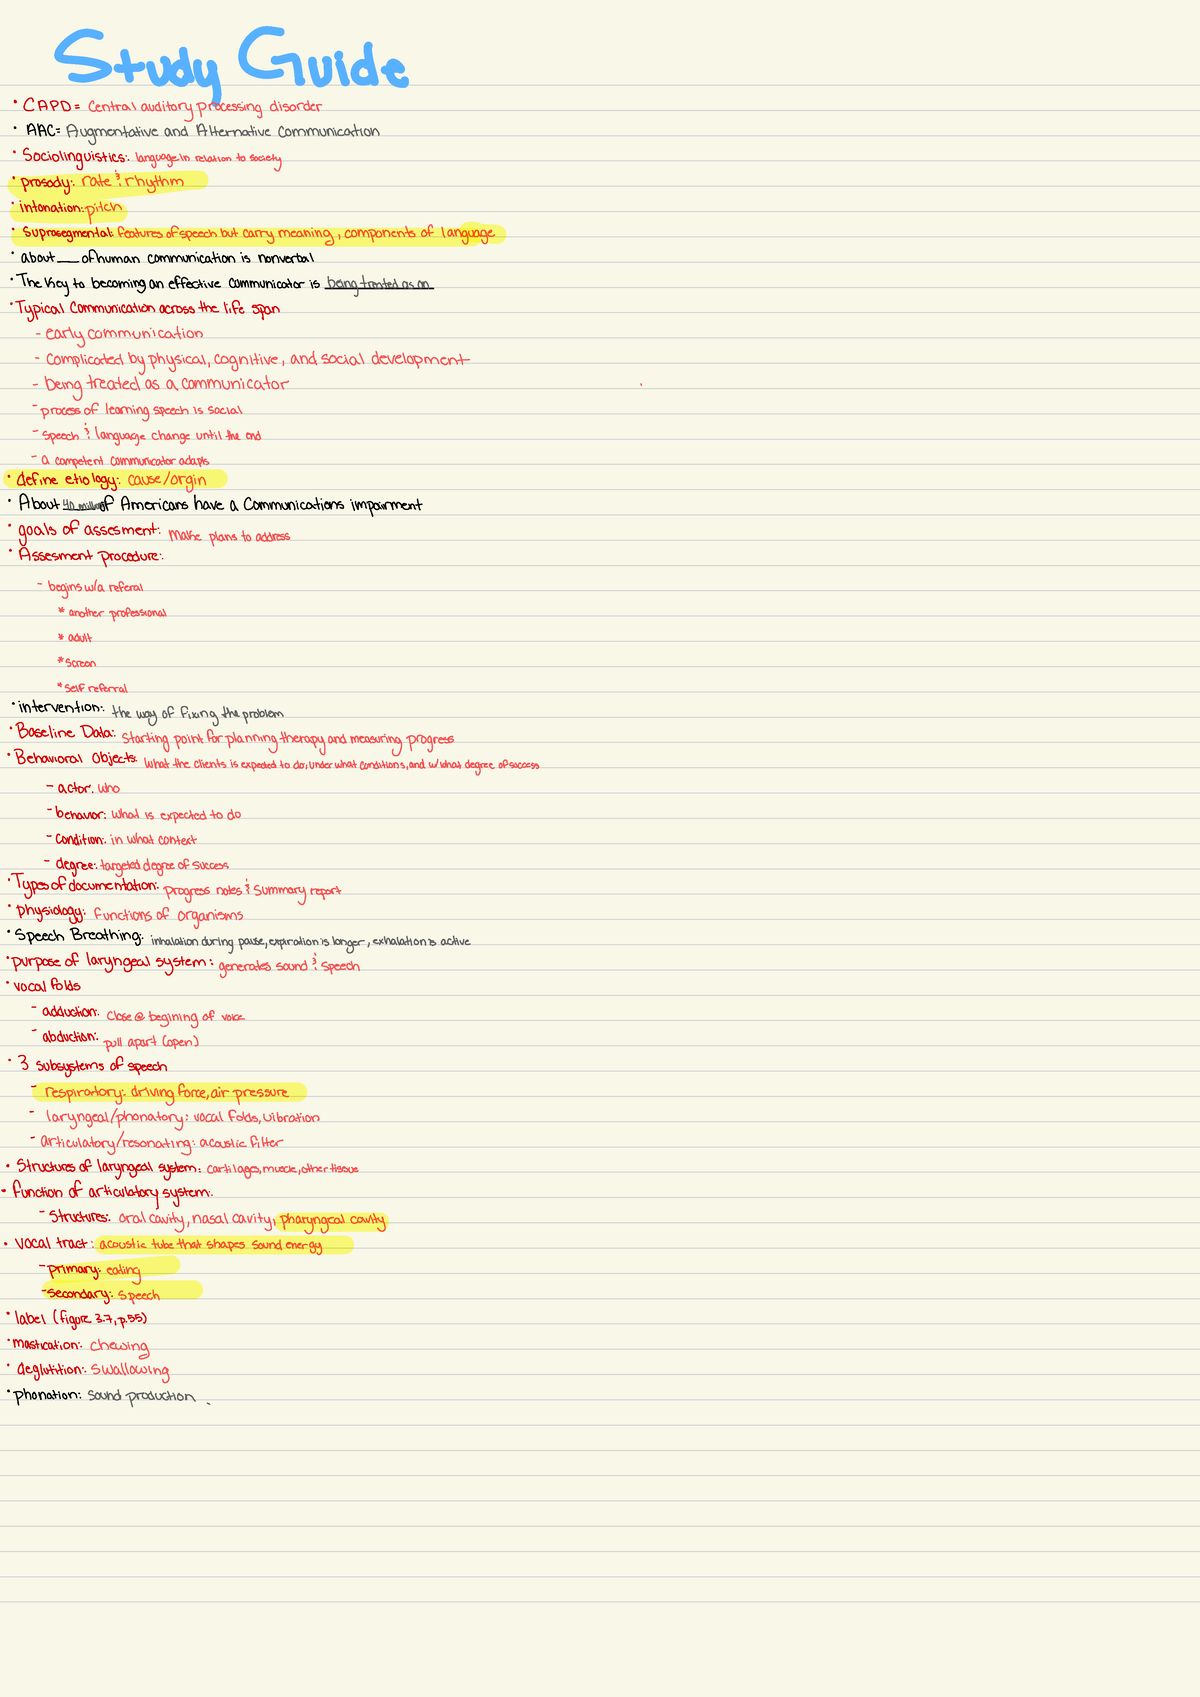
Task: Click "deglutition: swallowing" line
Action: [x=94, y=1370]
